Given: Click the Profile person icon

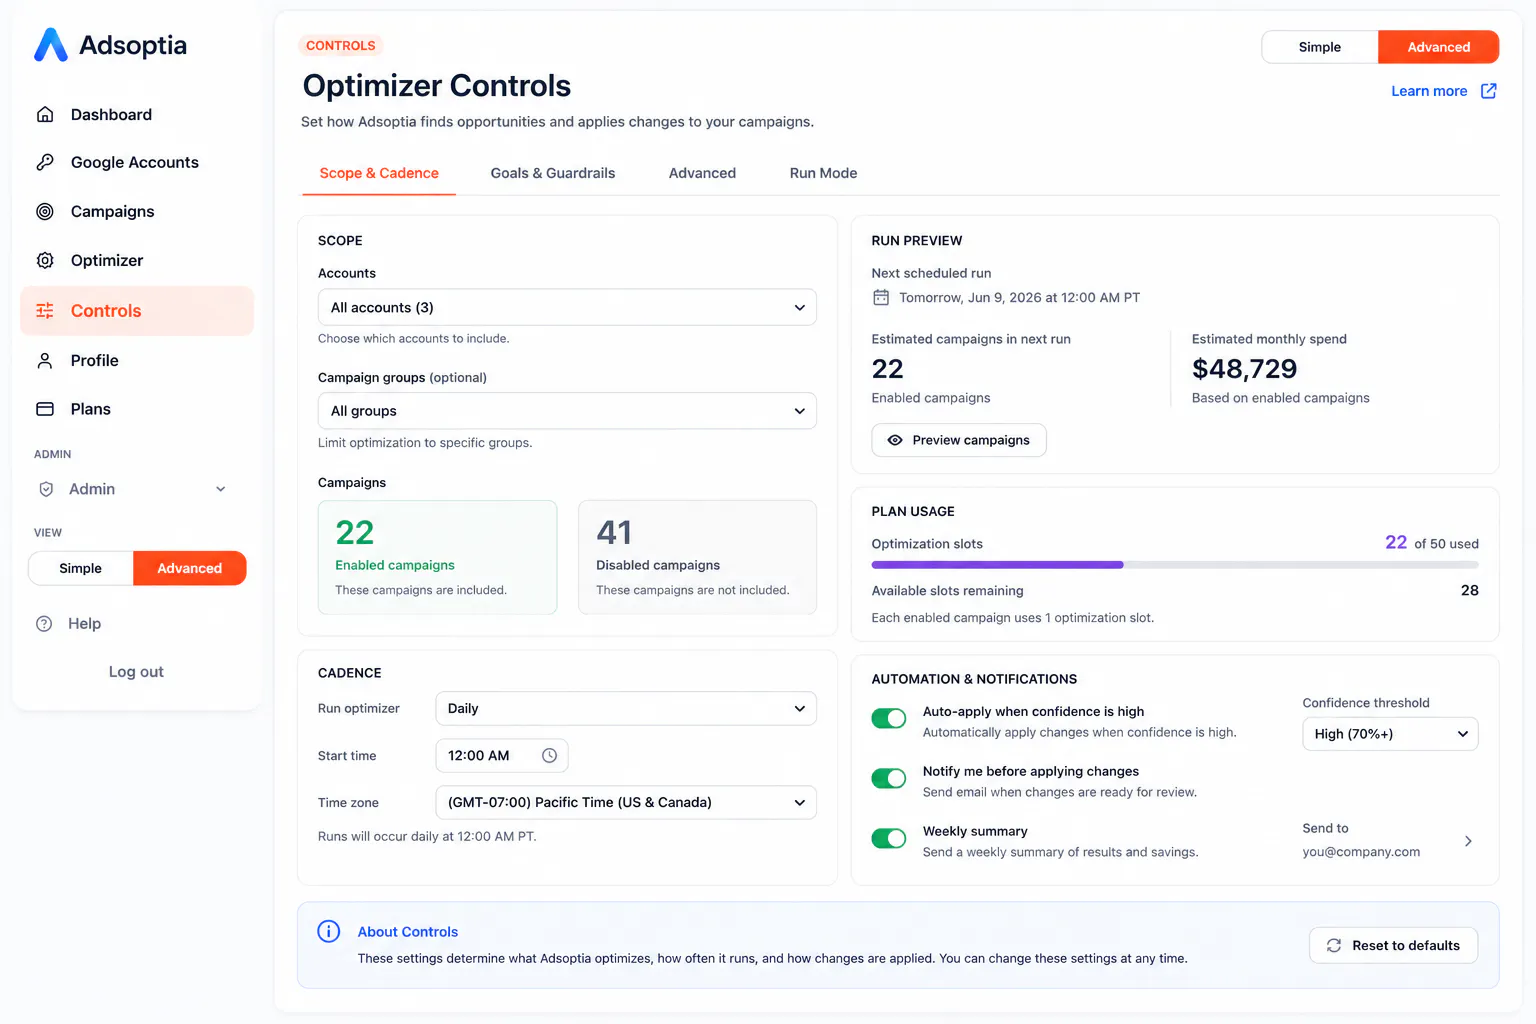Looking at the screenshot, I should (45, 360).
